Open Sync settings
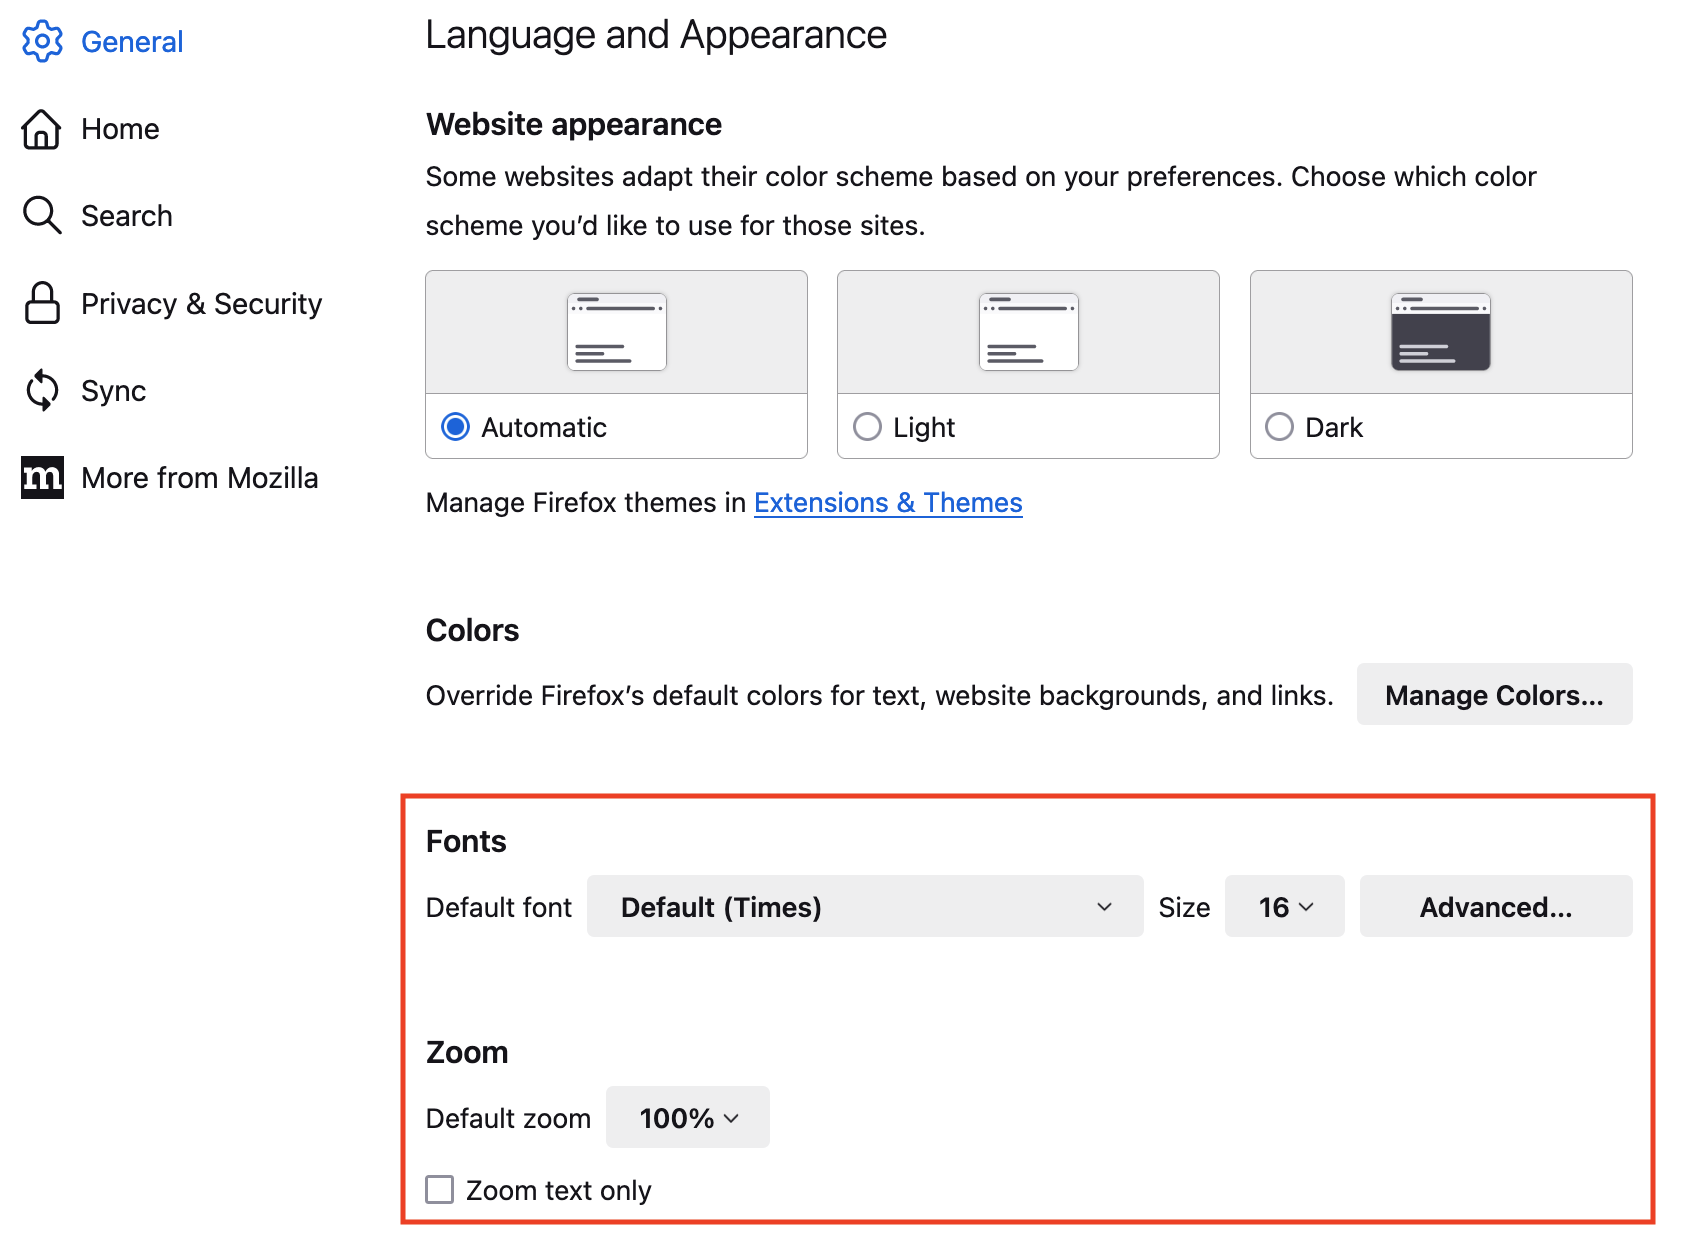Screen dimensions: 1694x1244 (x=114, y=391)
